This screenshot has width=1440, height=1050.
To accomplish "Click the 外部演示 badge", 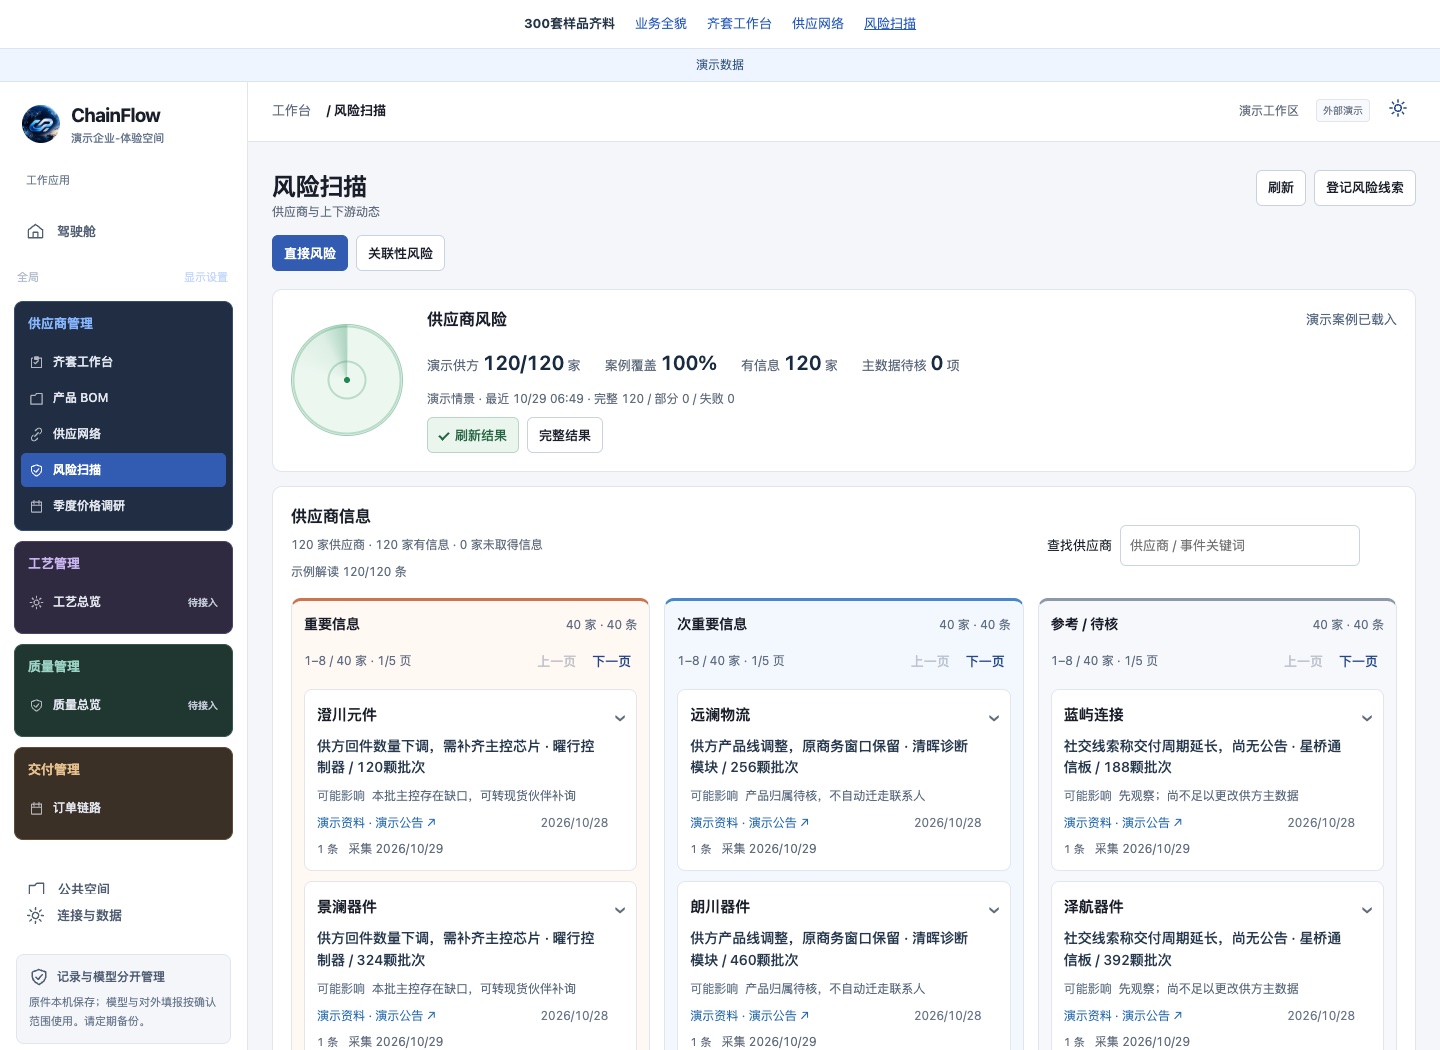I will 1343,110.
